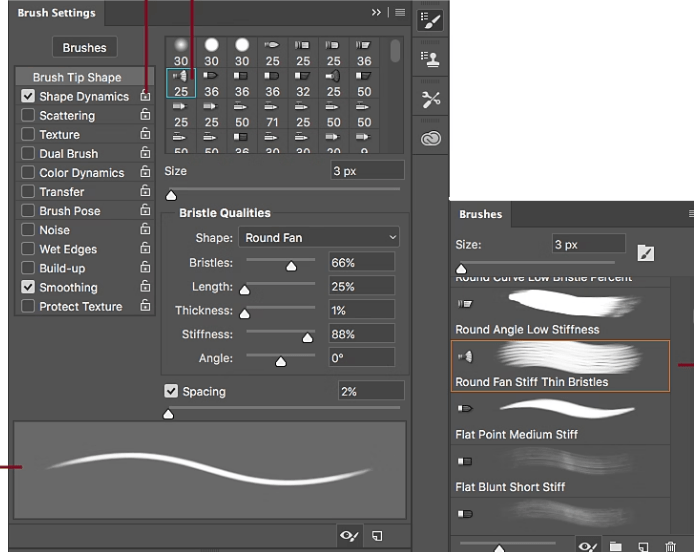This screenshot has width=694, height=552.
Task: Select Round Fan Stiff Thin Bristles brush
Action: pyautogui.click(x=560, y=366)
